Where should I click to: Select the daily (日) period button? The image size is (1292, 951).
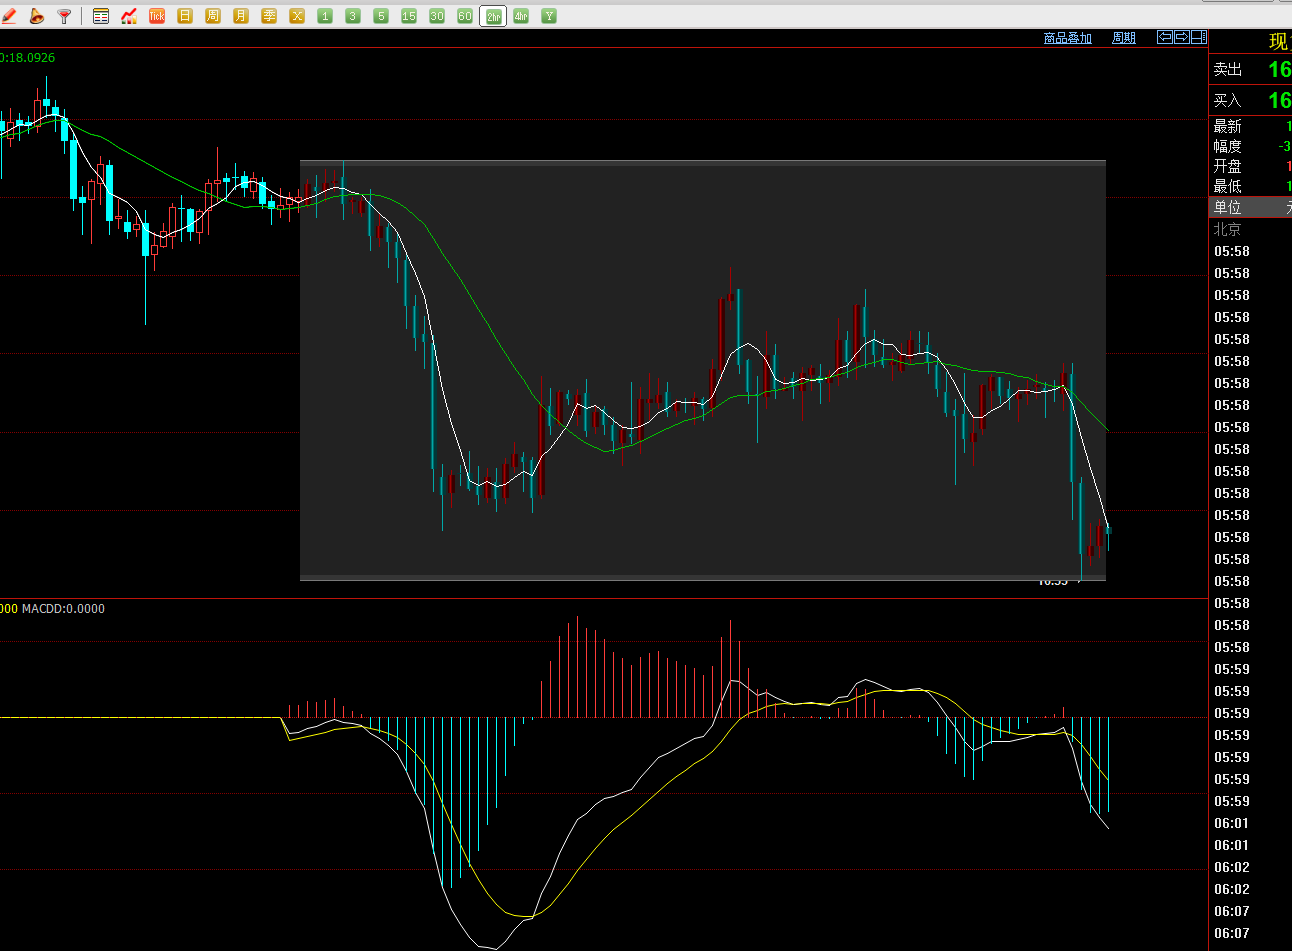[x=185, y=16]
